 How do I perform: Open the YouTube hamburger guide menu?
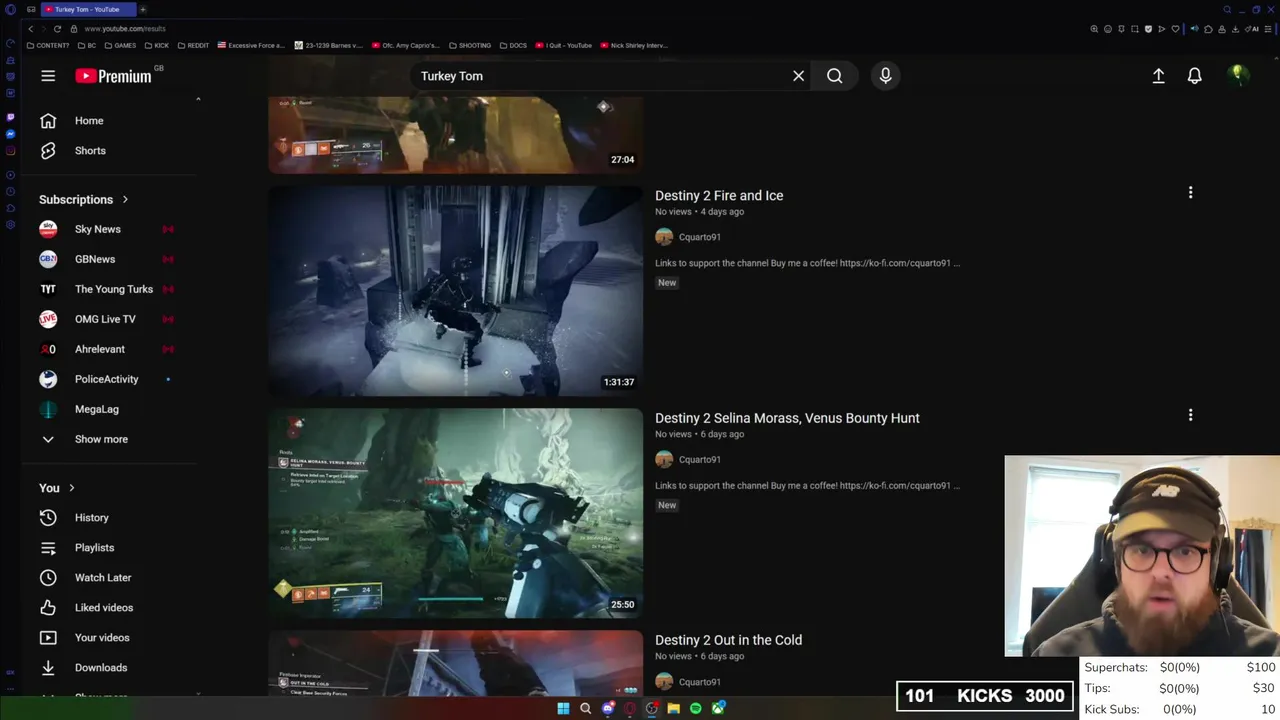pyautogui.click(x=48, y=76)
